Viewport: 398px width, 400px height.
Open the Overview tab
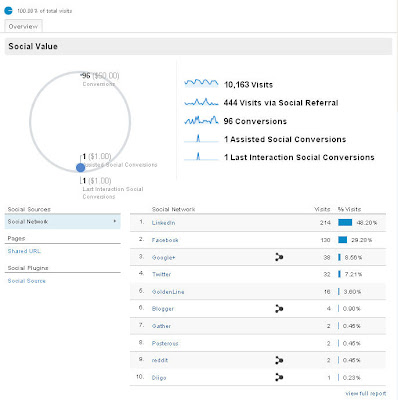click(23, 26)
